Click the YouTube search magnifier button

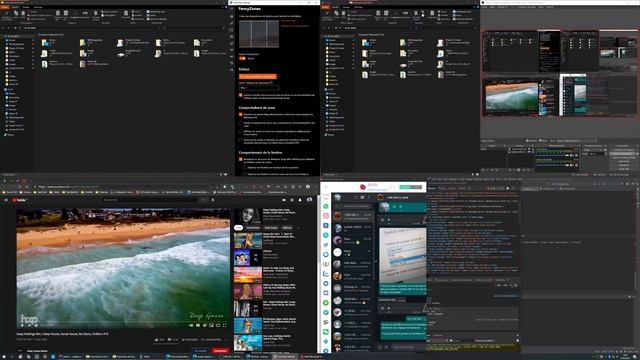(203, 200)
